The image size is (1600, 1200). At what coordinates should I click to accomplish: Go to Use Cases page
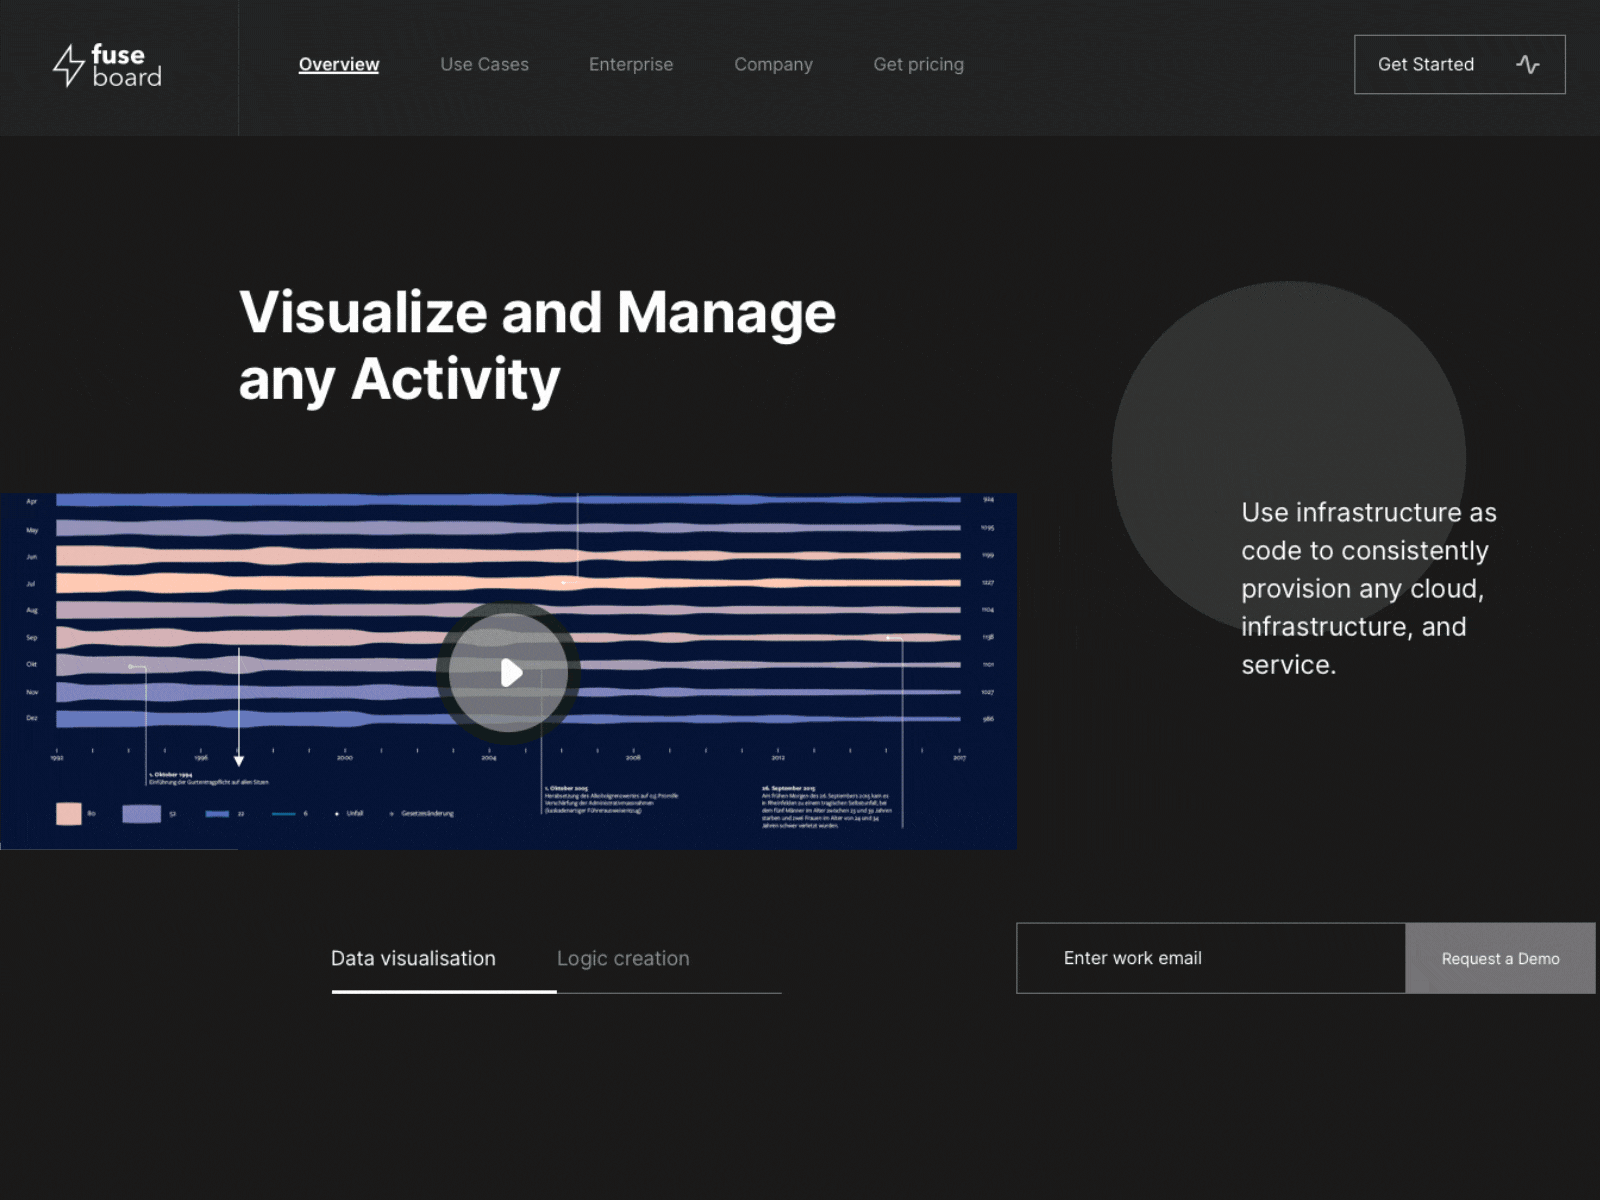(484, 64)
